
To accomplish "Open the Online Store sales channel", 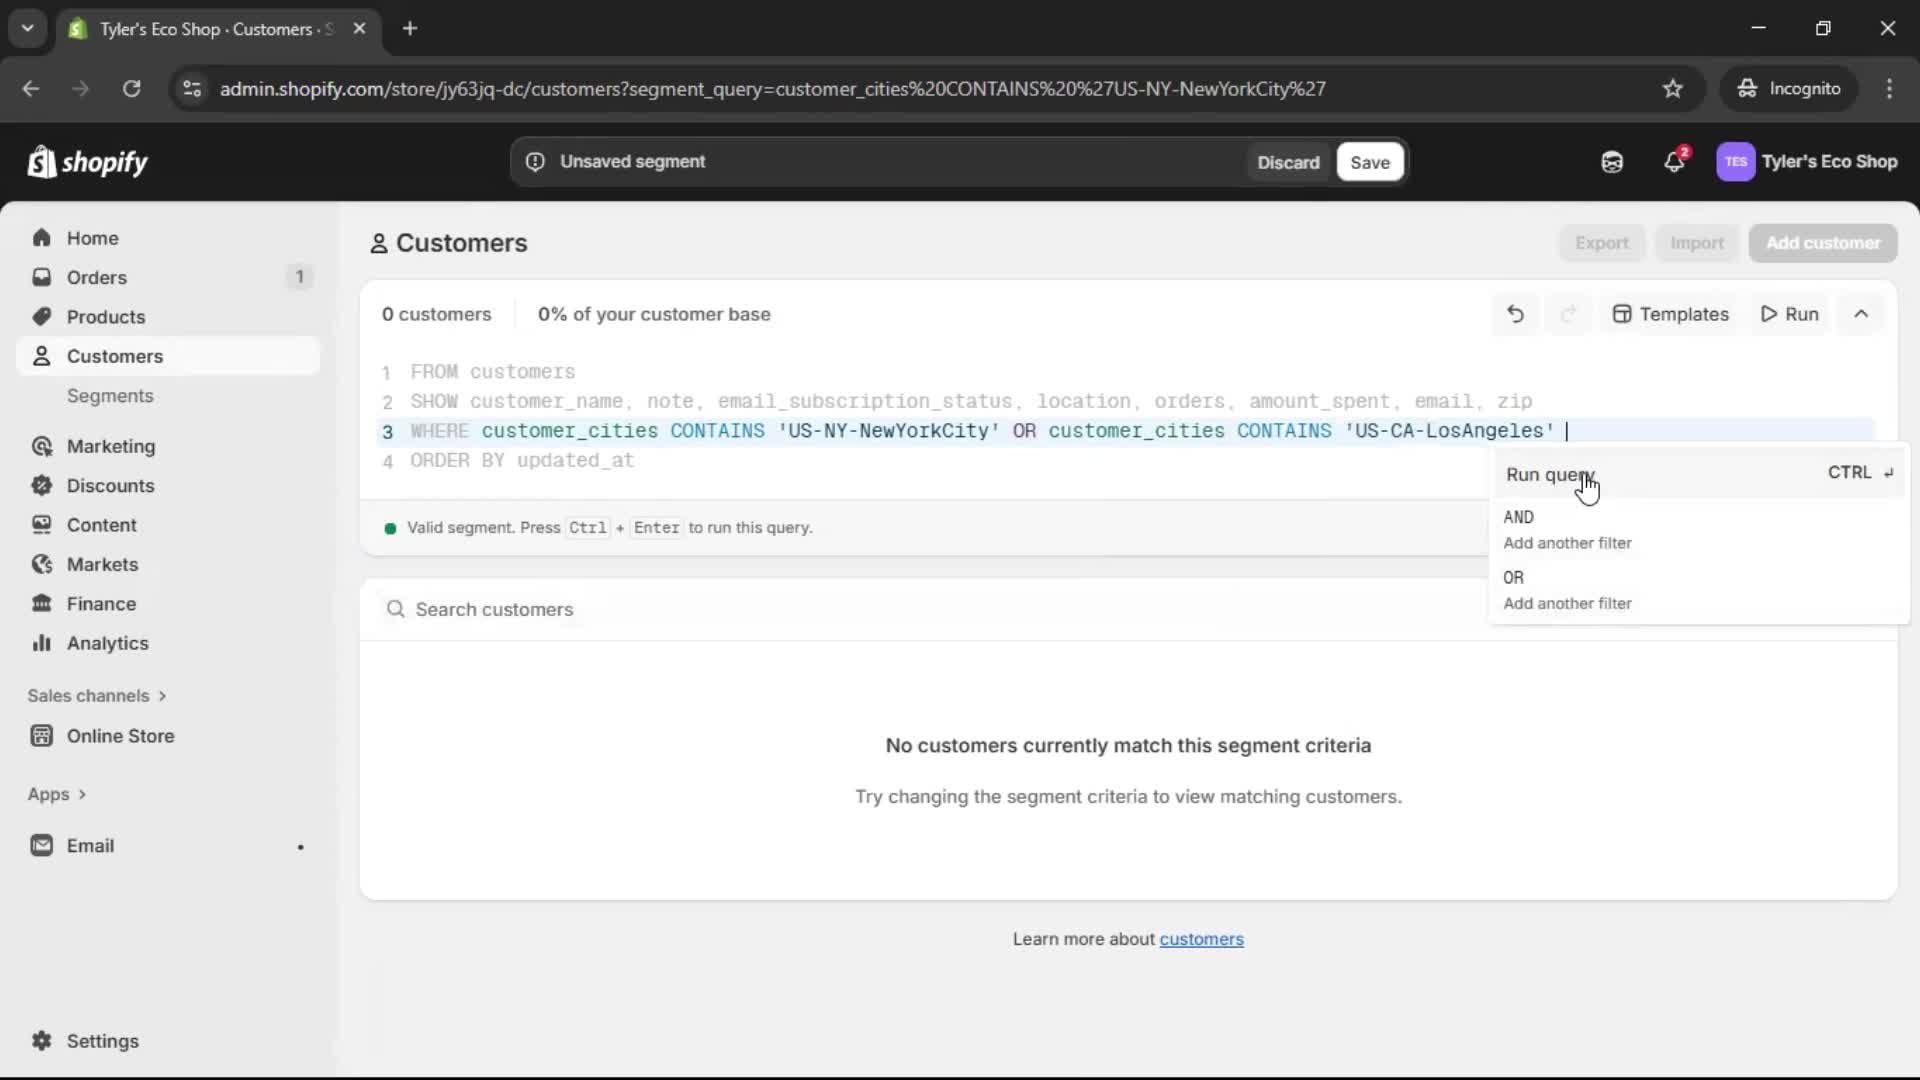I will [x=118, y=736].
